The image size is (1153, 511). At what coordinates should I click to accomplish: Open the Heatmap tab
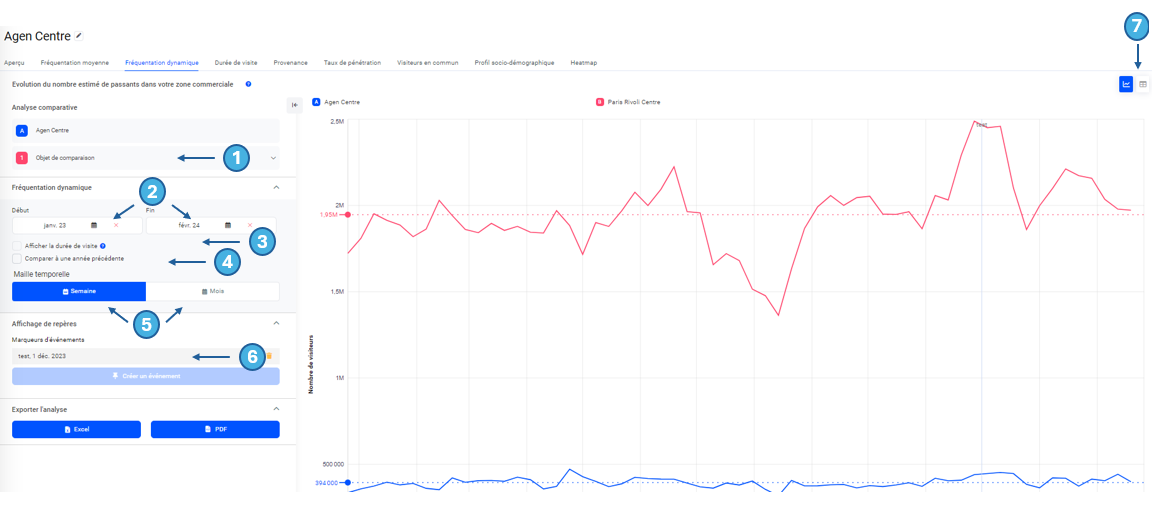[x=583, y=62]
